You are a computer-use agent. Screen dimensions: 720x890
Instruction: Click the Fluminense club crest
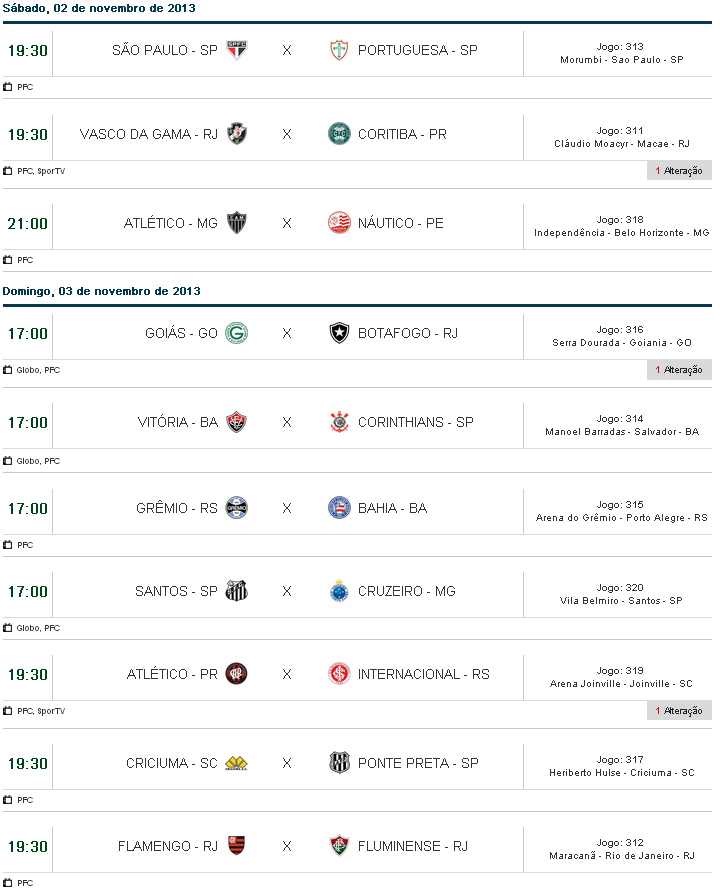pos(340,846)
